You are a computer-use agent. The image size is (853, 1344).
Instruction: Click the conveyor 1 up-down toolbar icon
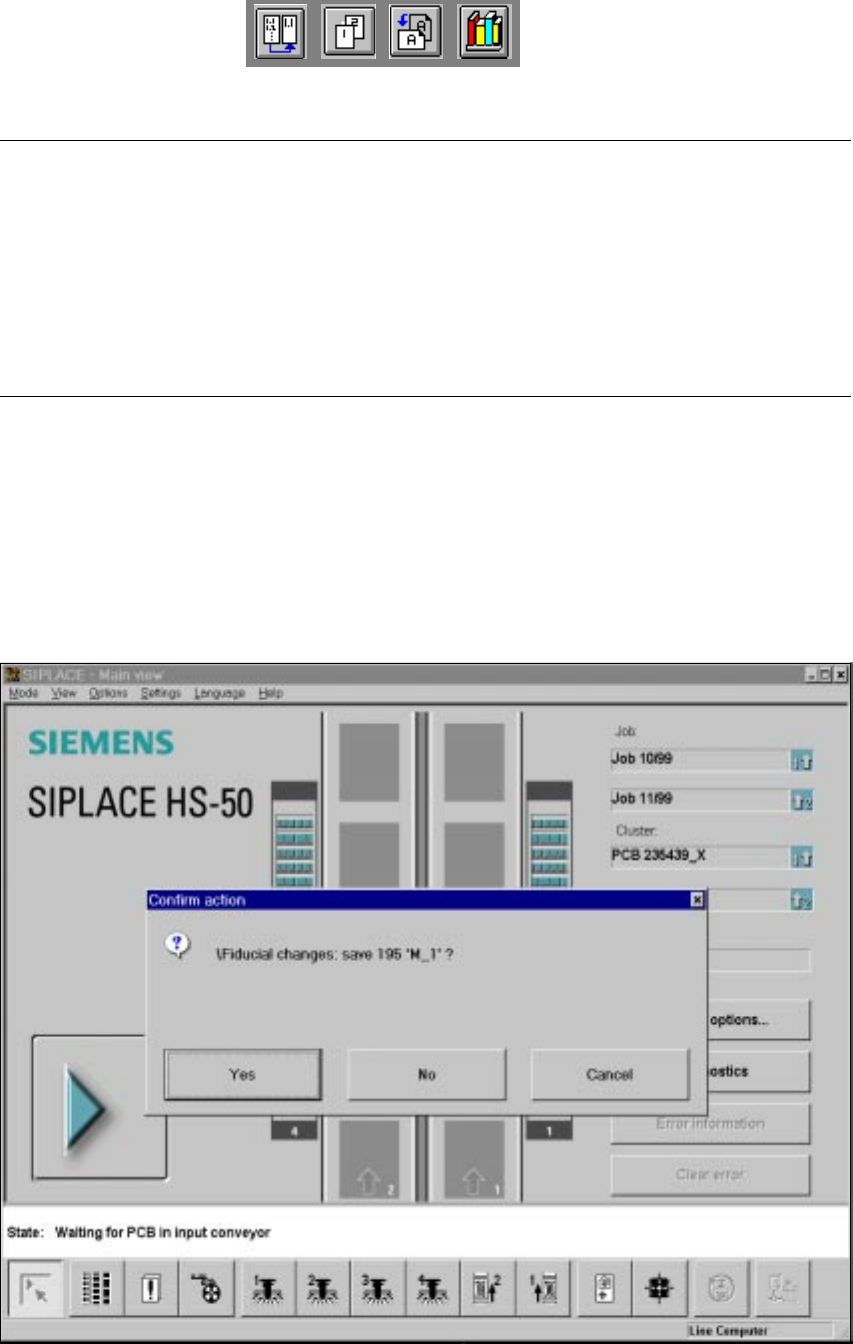pos(541,1288)
